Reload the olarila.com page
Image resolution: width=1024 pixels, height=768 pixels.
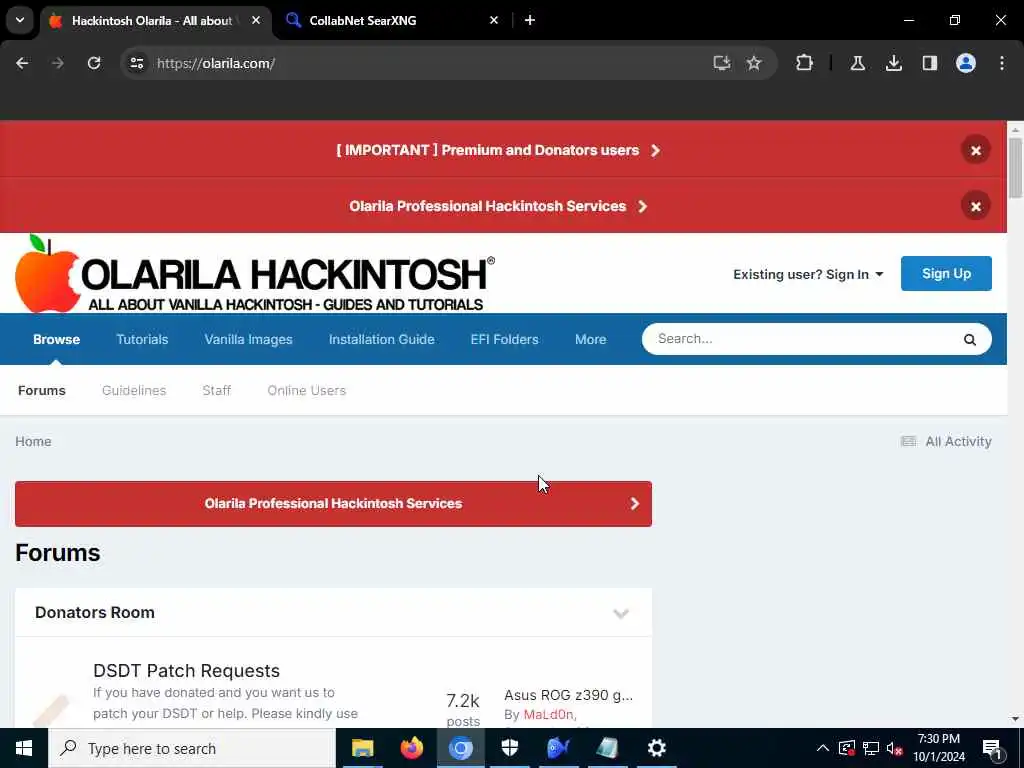point(94,63)
